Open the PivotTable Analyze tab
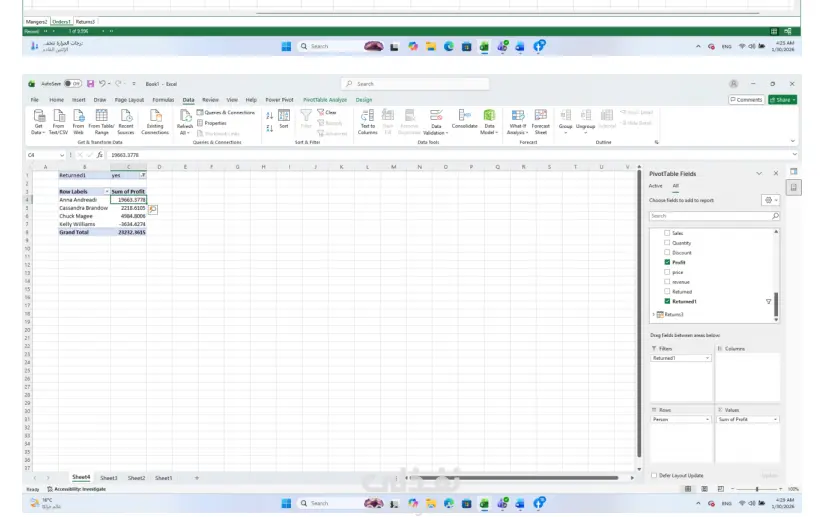The height and width of the screenshot is (517, 821). click(x=325, y=100)
